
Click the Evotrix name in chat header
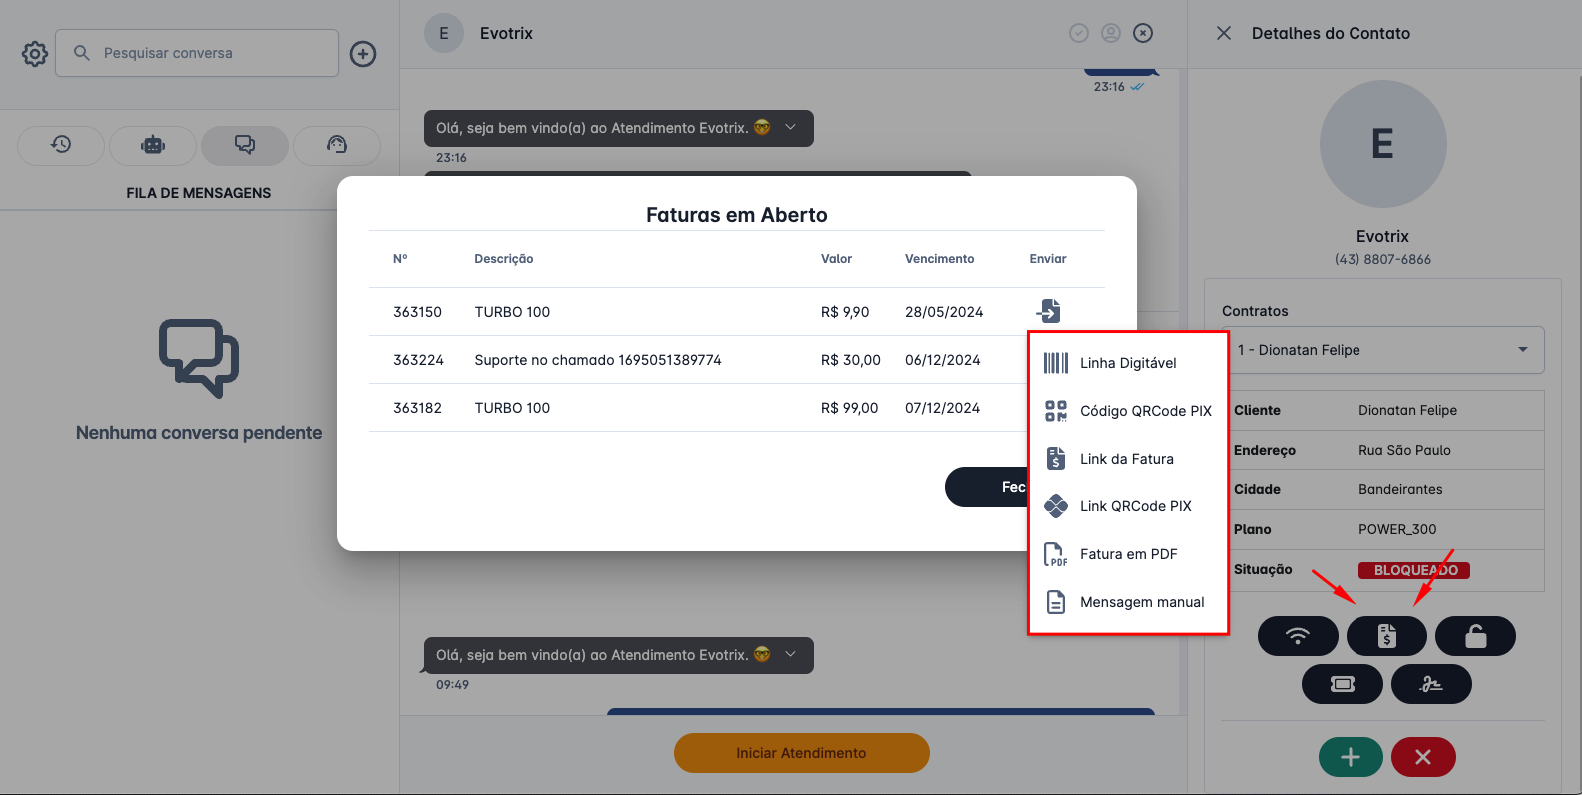(506, 33)
